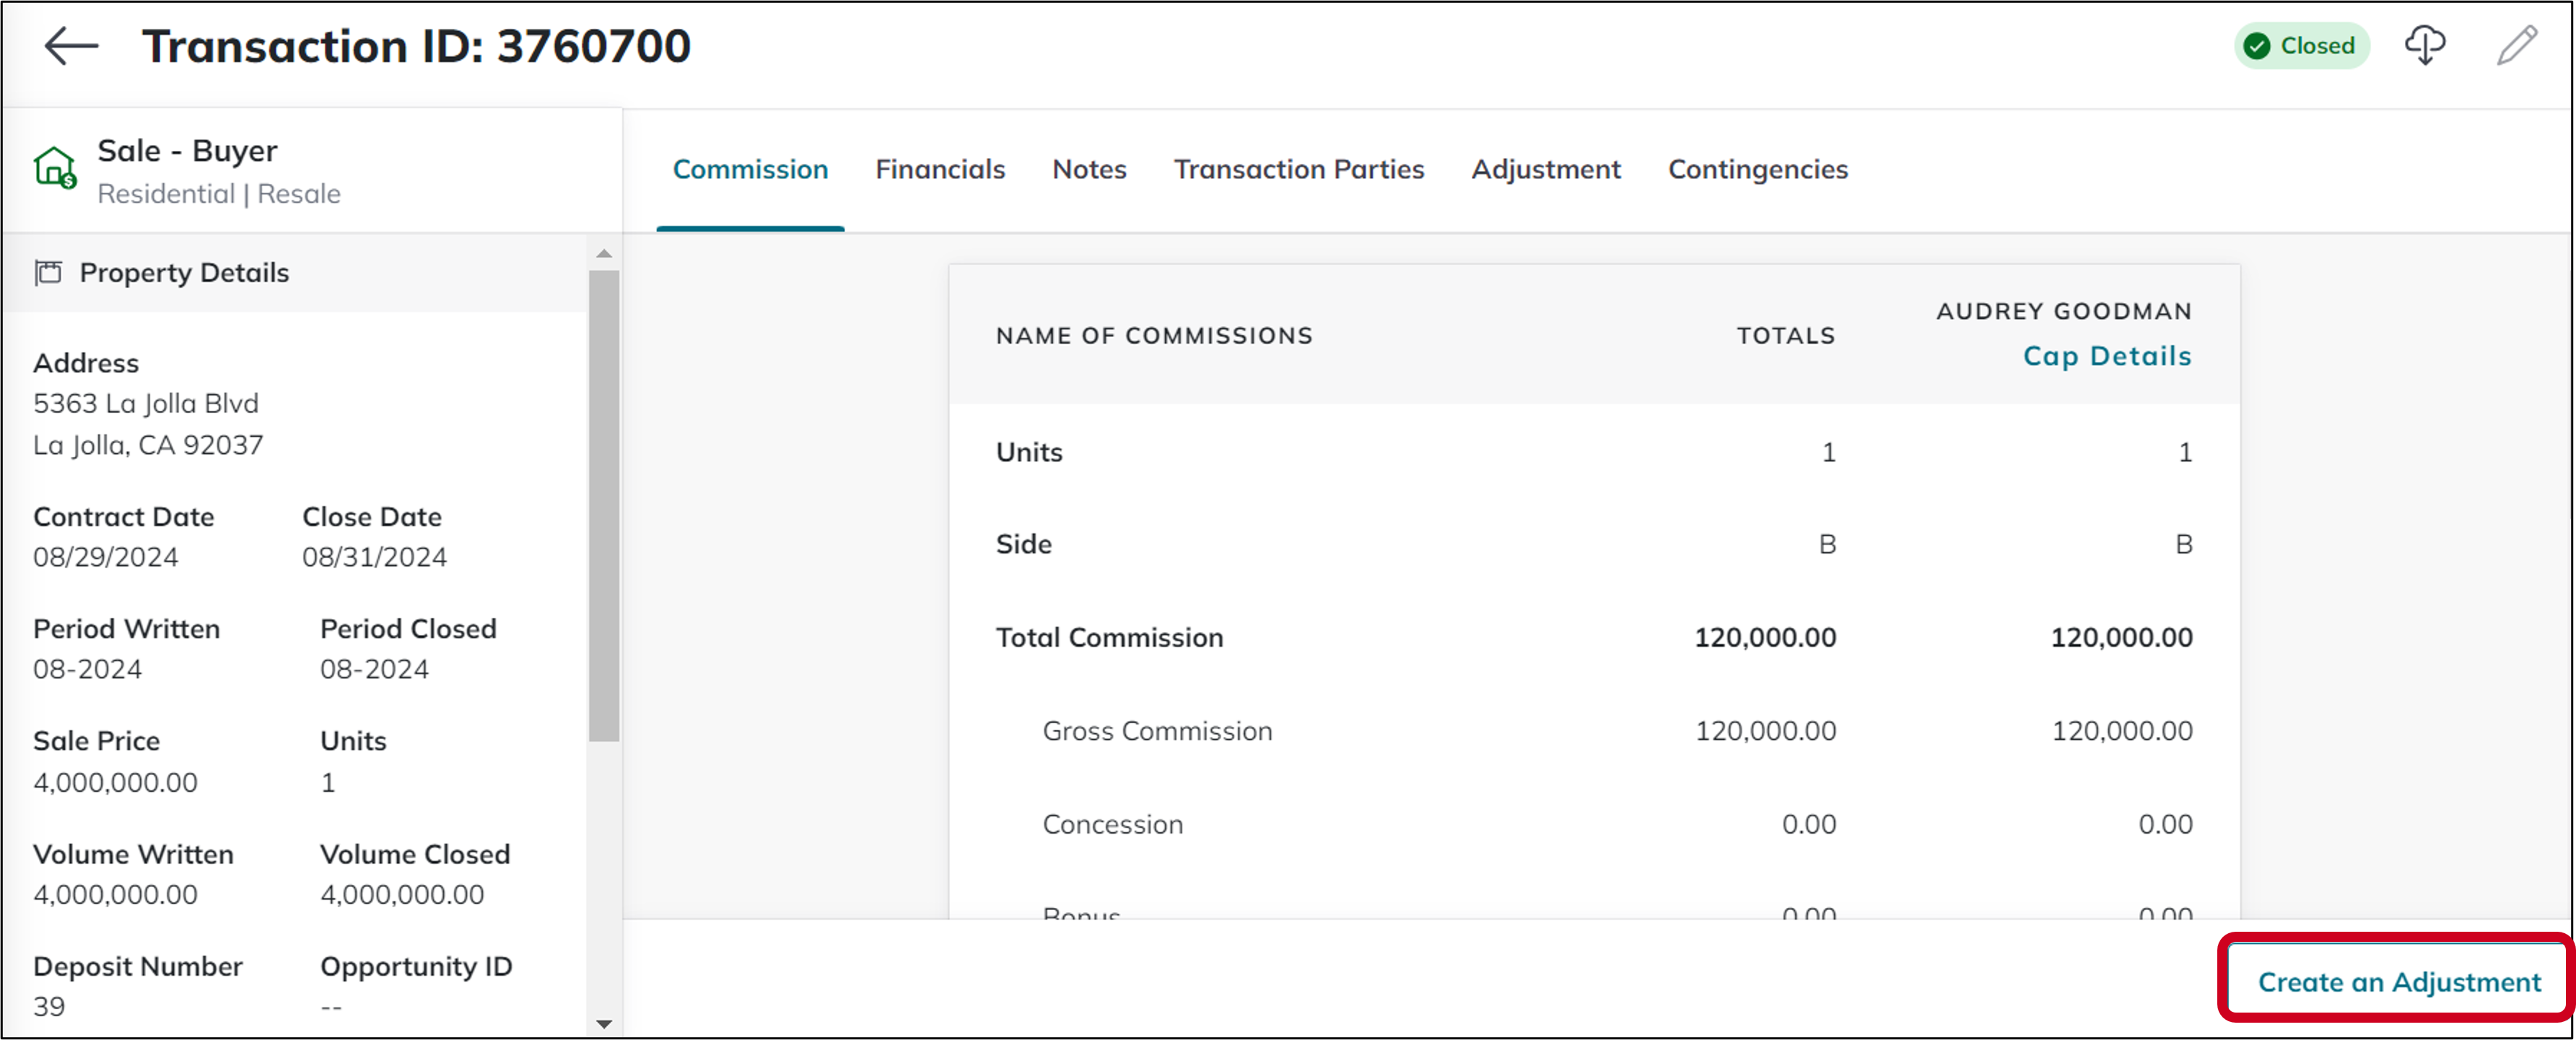Click Create an Adjustment button
Image resolution: width=2576 pixels, height=1040 pixels.
coord(2398,982)
